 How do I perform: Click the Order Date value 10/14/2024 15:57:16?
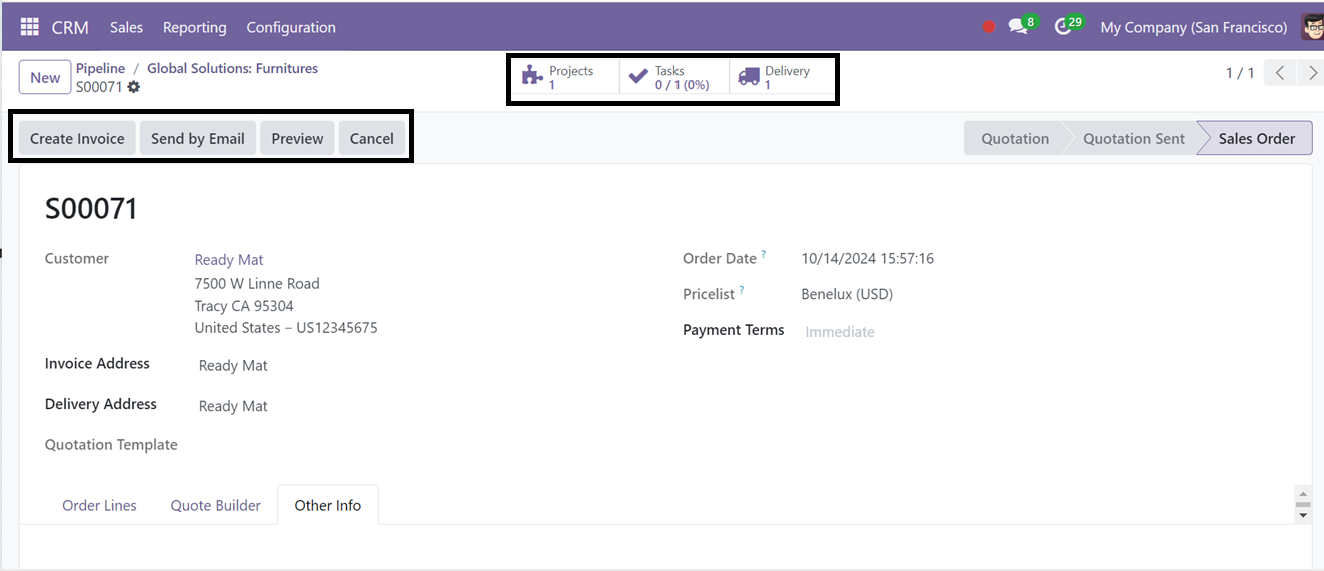point(868,258)
